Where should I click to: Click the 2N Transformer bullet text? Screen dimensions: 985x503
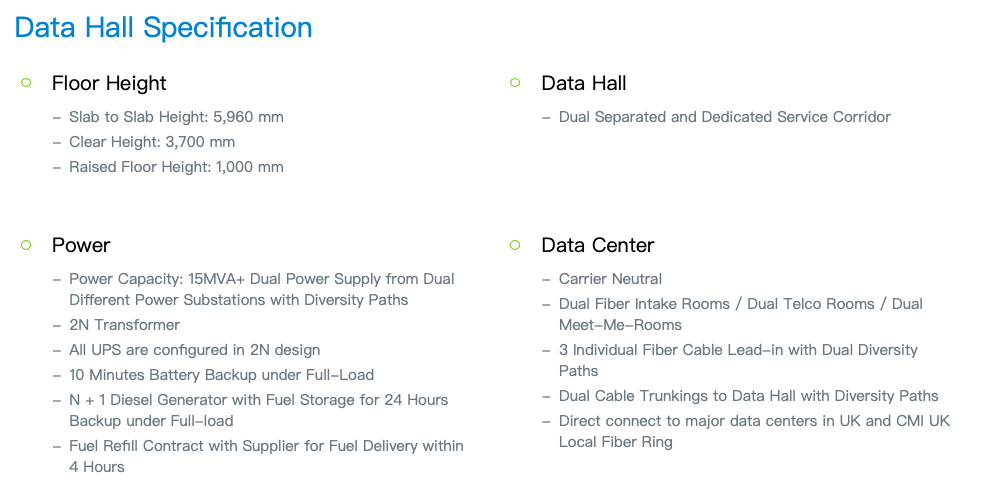pos(124,325)
